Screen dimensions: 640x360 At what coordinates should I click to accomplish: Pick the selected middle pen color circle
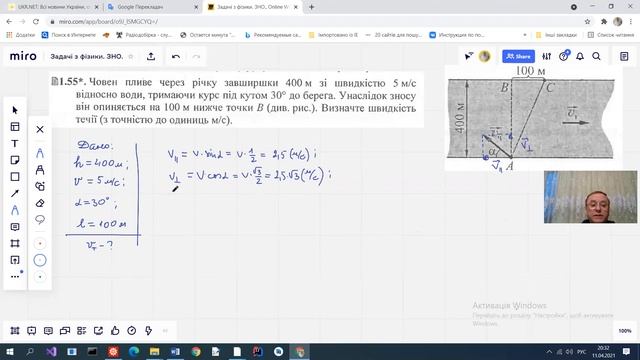[x=40, y=260]
